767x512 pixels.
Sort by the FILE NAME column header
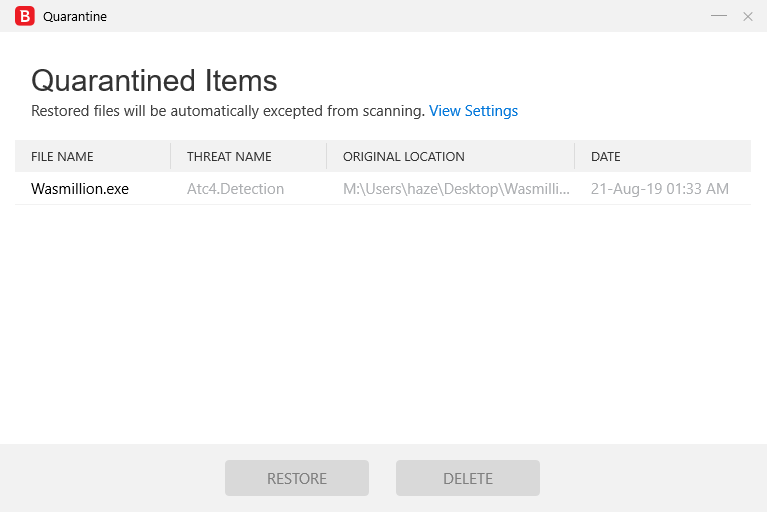[62, 157]
